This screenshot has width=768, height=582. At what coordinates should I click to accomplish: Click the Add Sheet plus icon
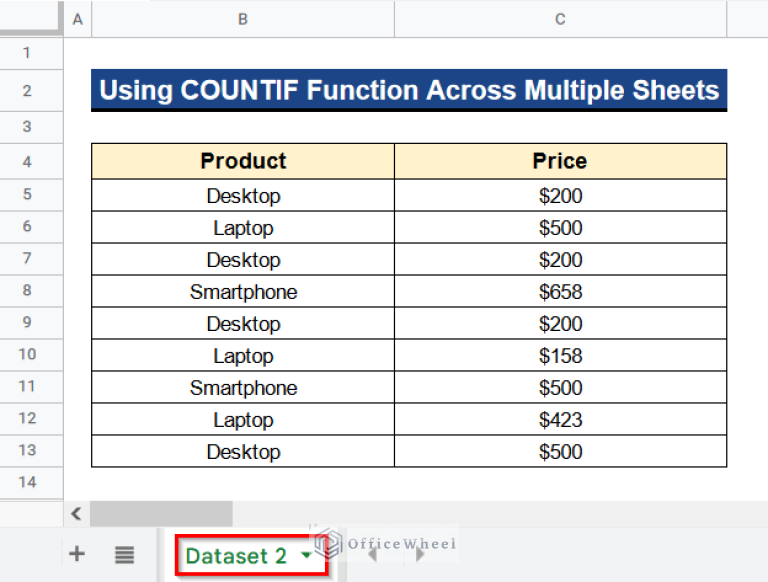(76, 554)
